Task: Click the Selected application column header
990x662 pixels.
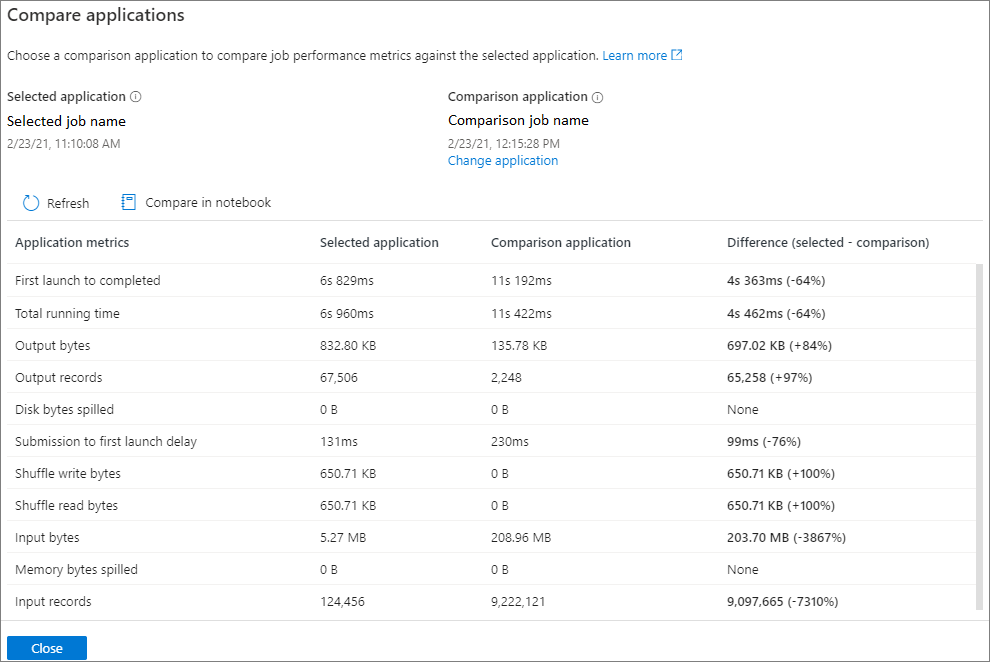Action: [x=379, y=242]
